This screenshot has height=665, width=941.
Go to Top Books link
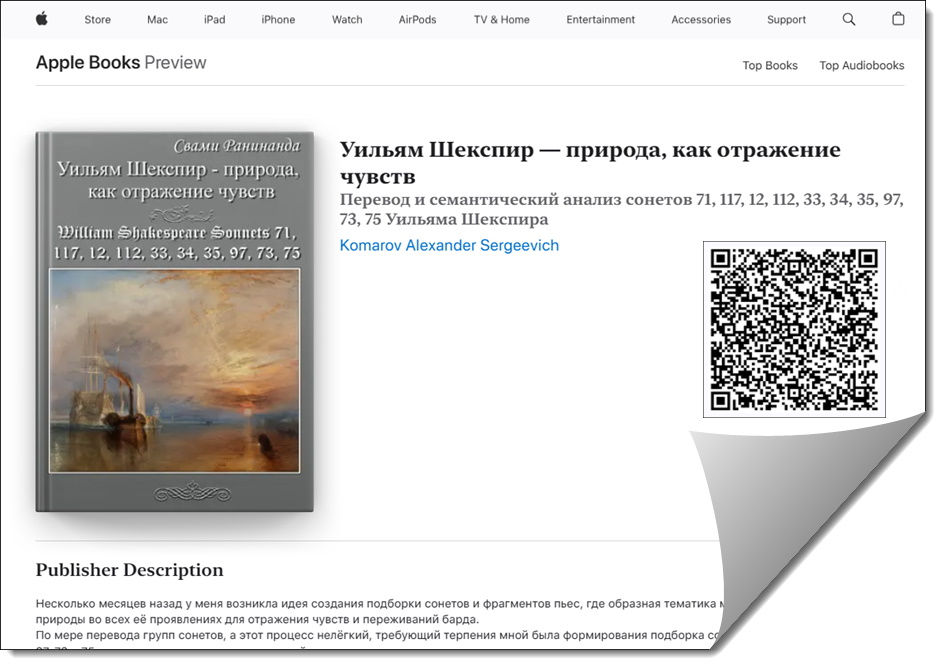[770, 65]
